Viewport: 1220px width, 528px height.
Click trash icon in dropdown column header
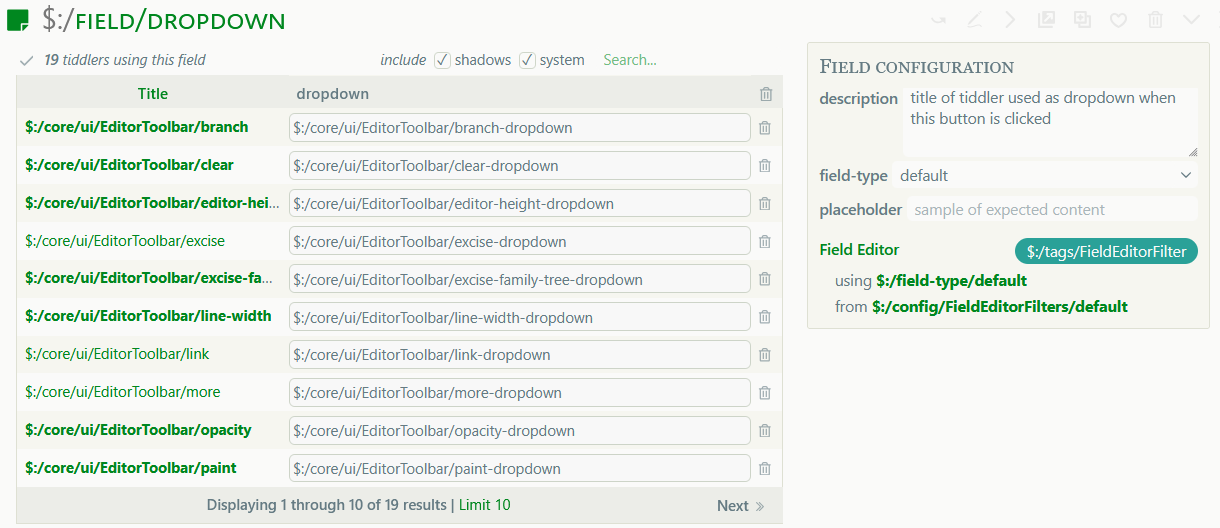coord(766,94)
